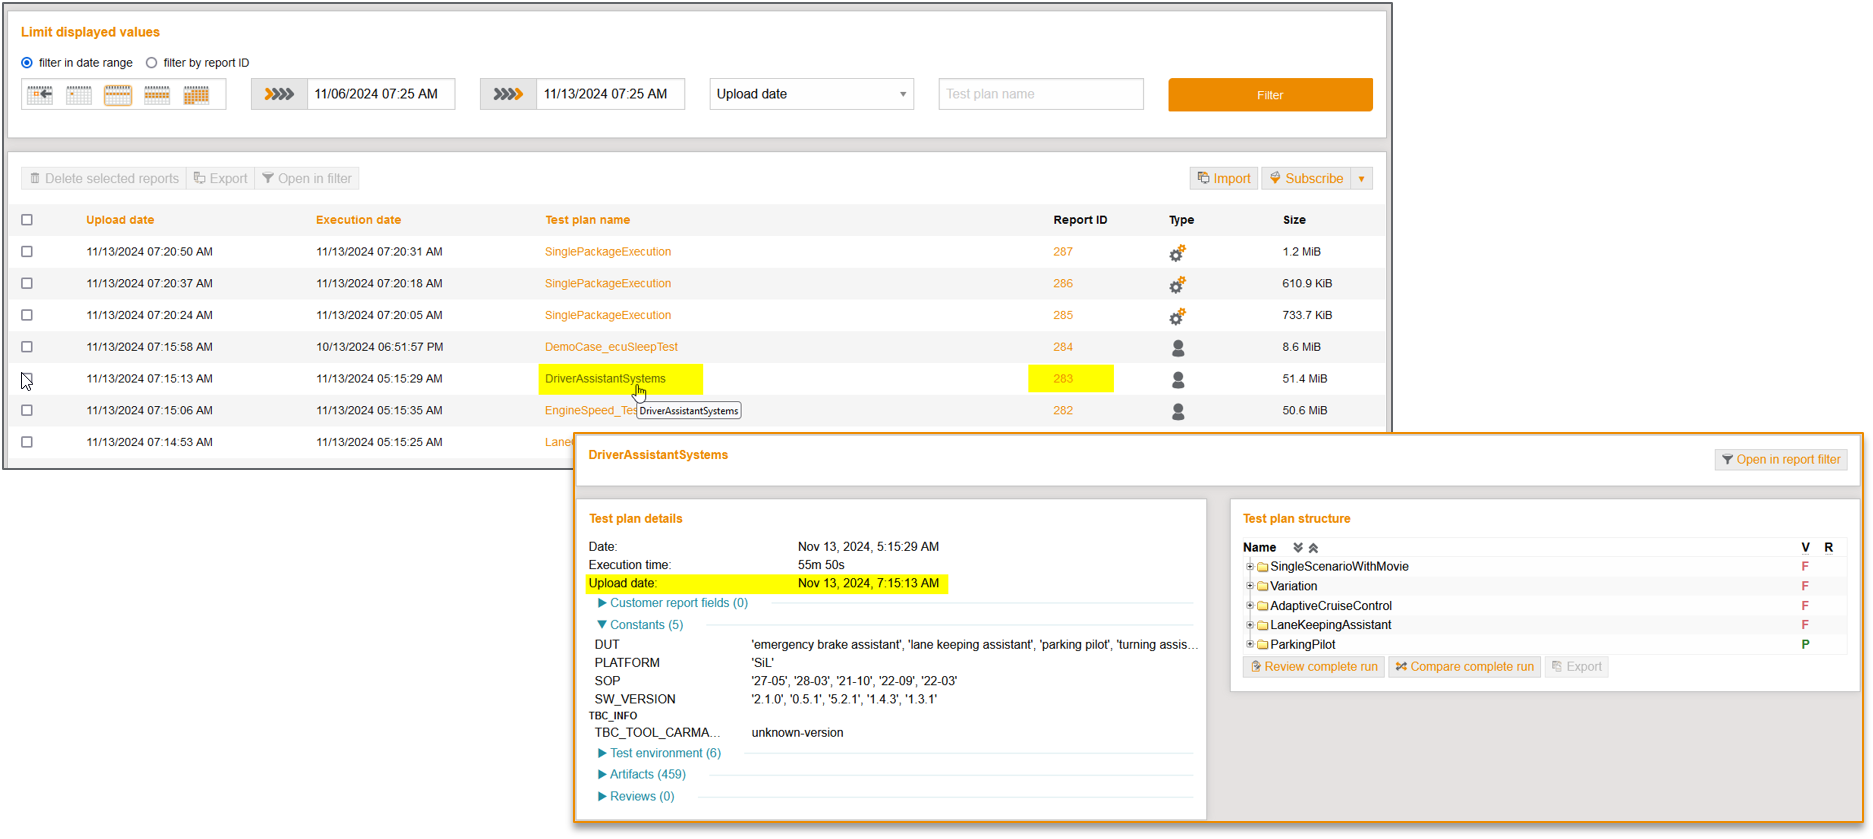Expand the ParkingPilot folder node
The height and width of the screenshot is (839, 1873).
1250,645
